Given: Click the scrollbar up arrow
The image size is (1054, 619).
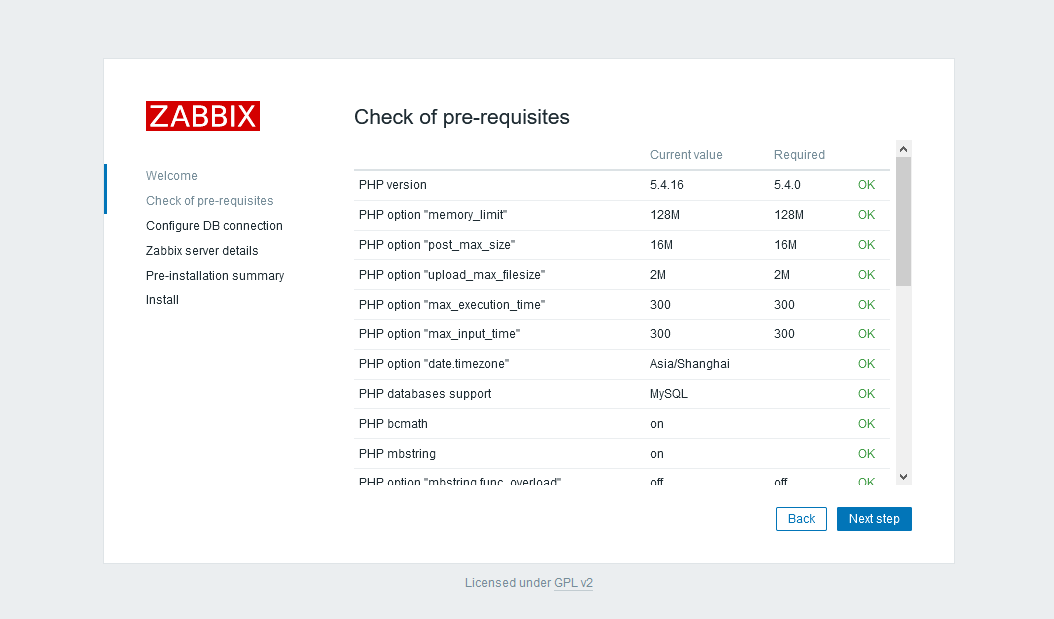Looking at the screenshot, I should 903,147.
